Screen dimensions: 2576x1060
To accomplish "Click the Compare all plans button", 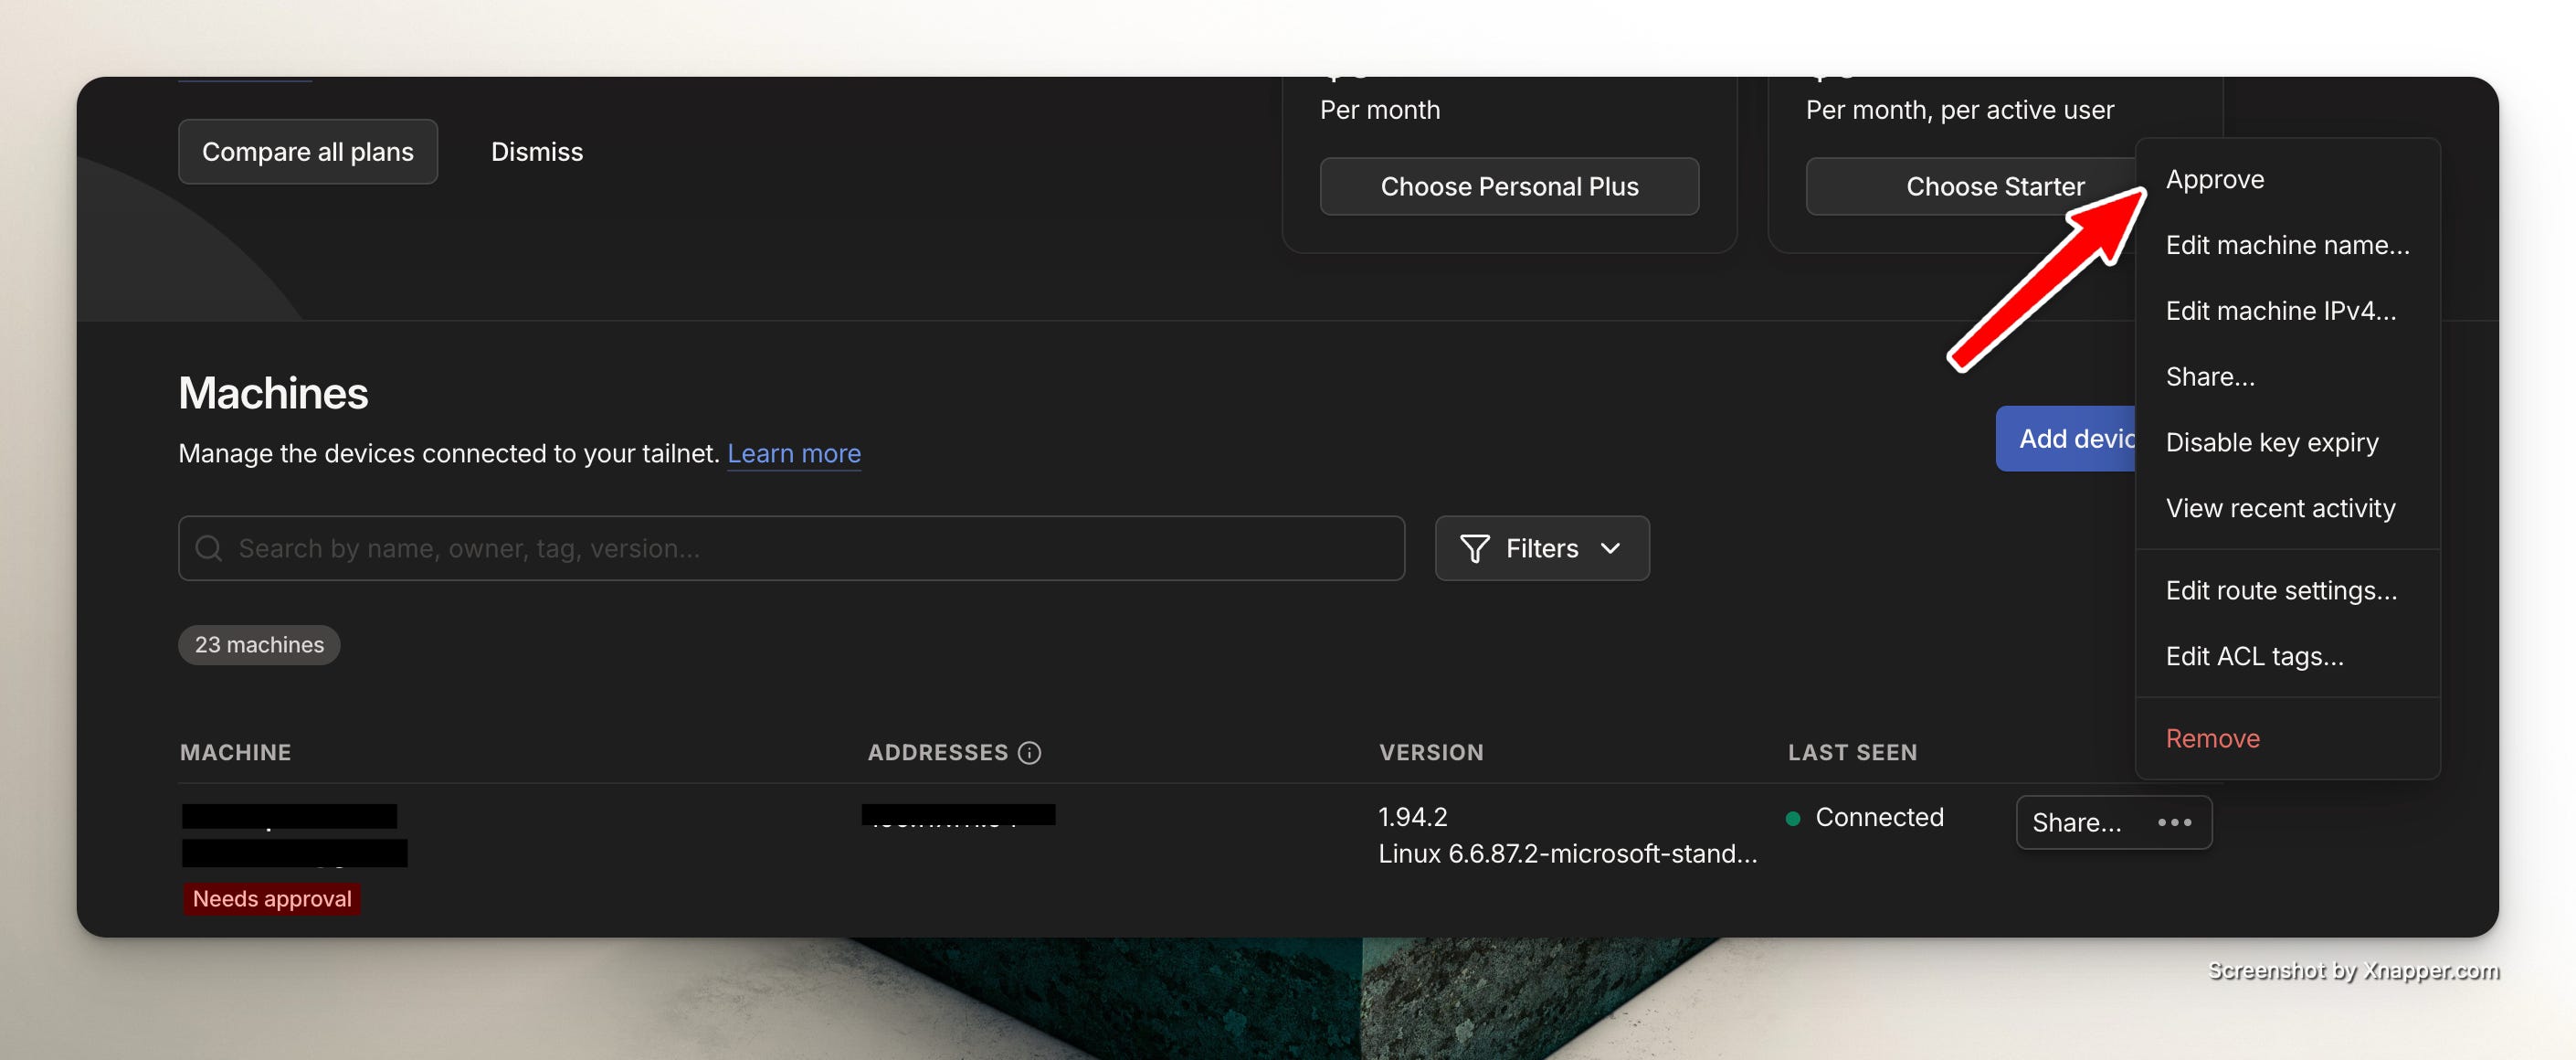I will 307,152.
